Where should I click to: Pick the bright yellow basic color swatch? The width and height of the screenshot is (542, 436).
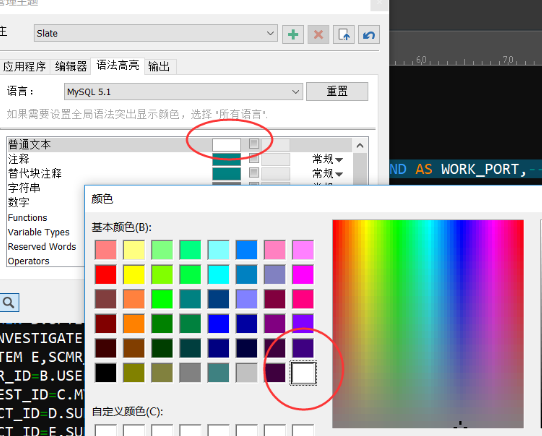coord(134,275)
